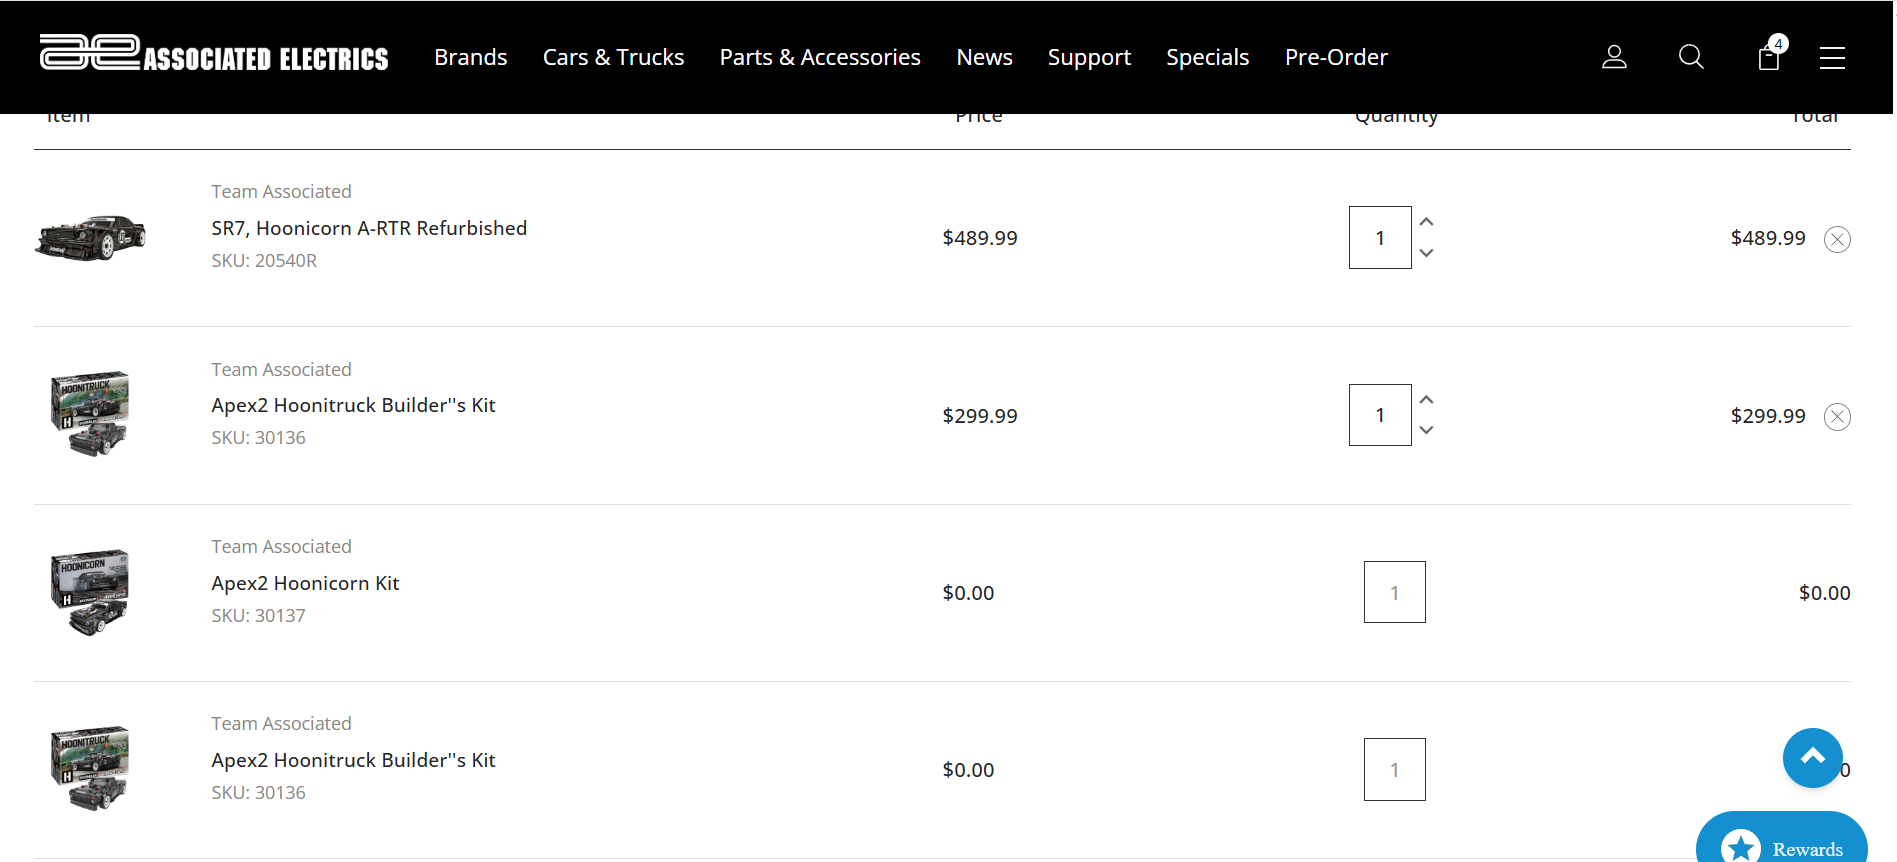Click the SR7 Hoonicorn quantity field

pyautogui.click(x=1380, y=238)
